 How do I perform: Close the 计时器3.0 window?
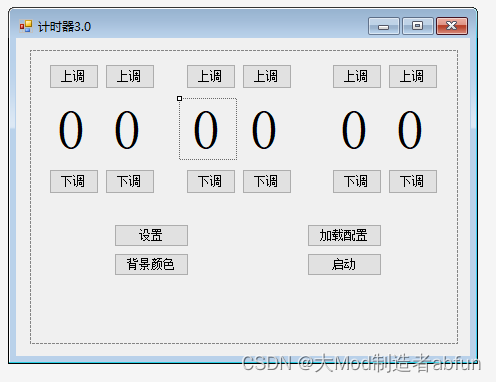452,26
